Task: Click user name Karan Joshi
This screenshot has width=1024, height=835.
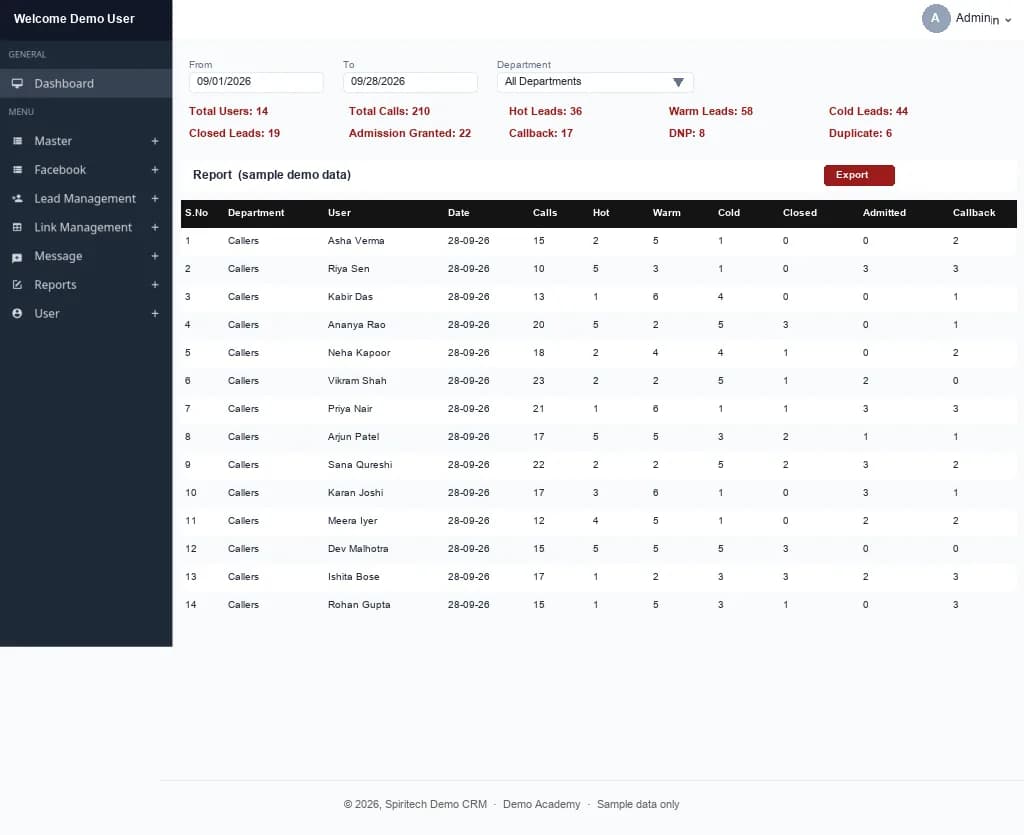Action: [x=355, y=493]
